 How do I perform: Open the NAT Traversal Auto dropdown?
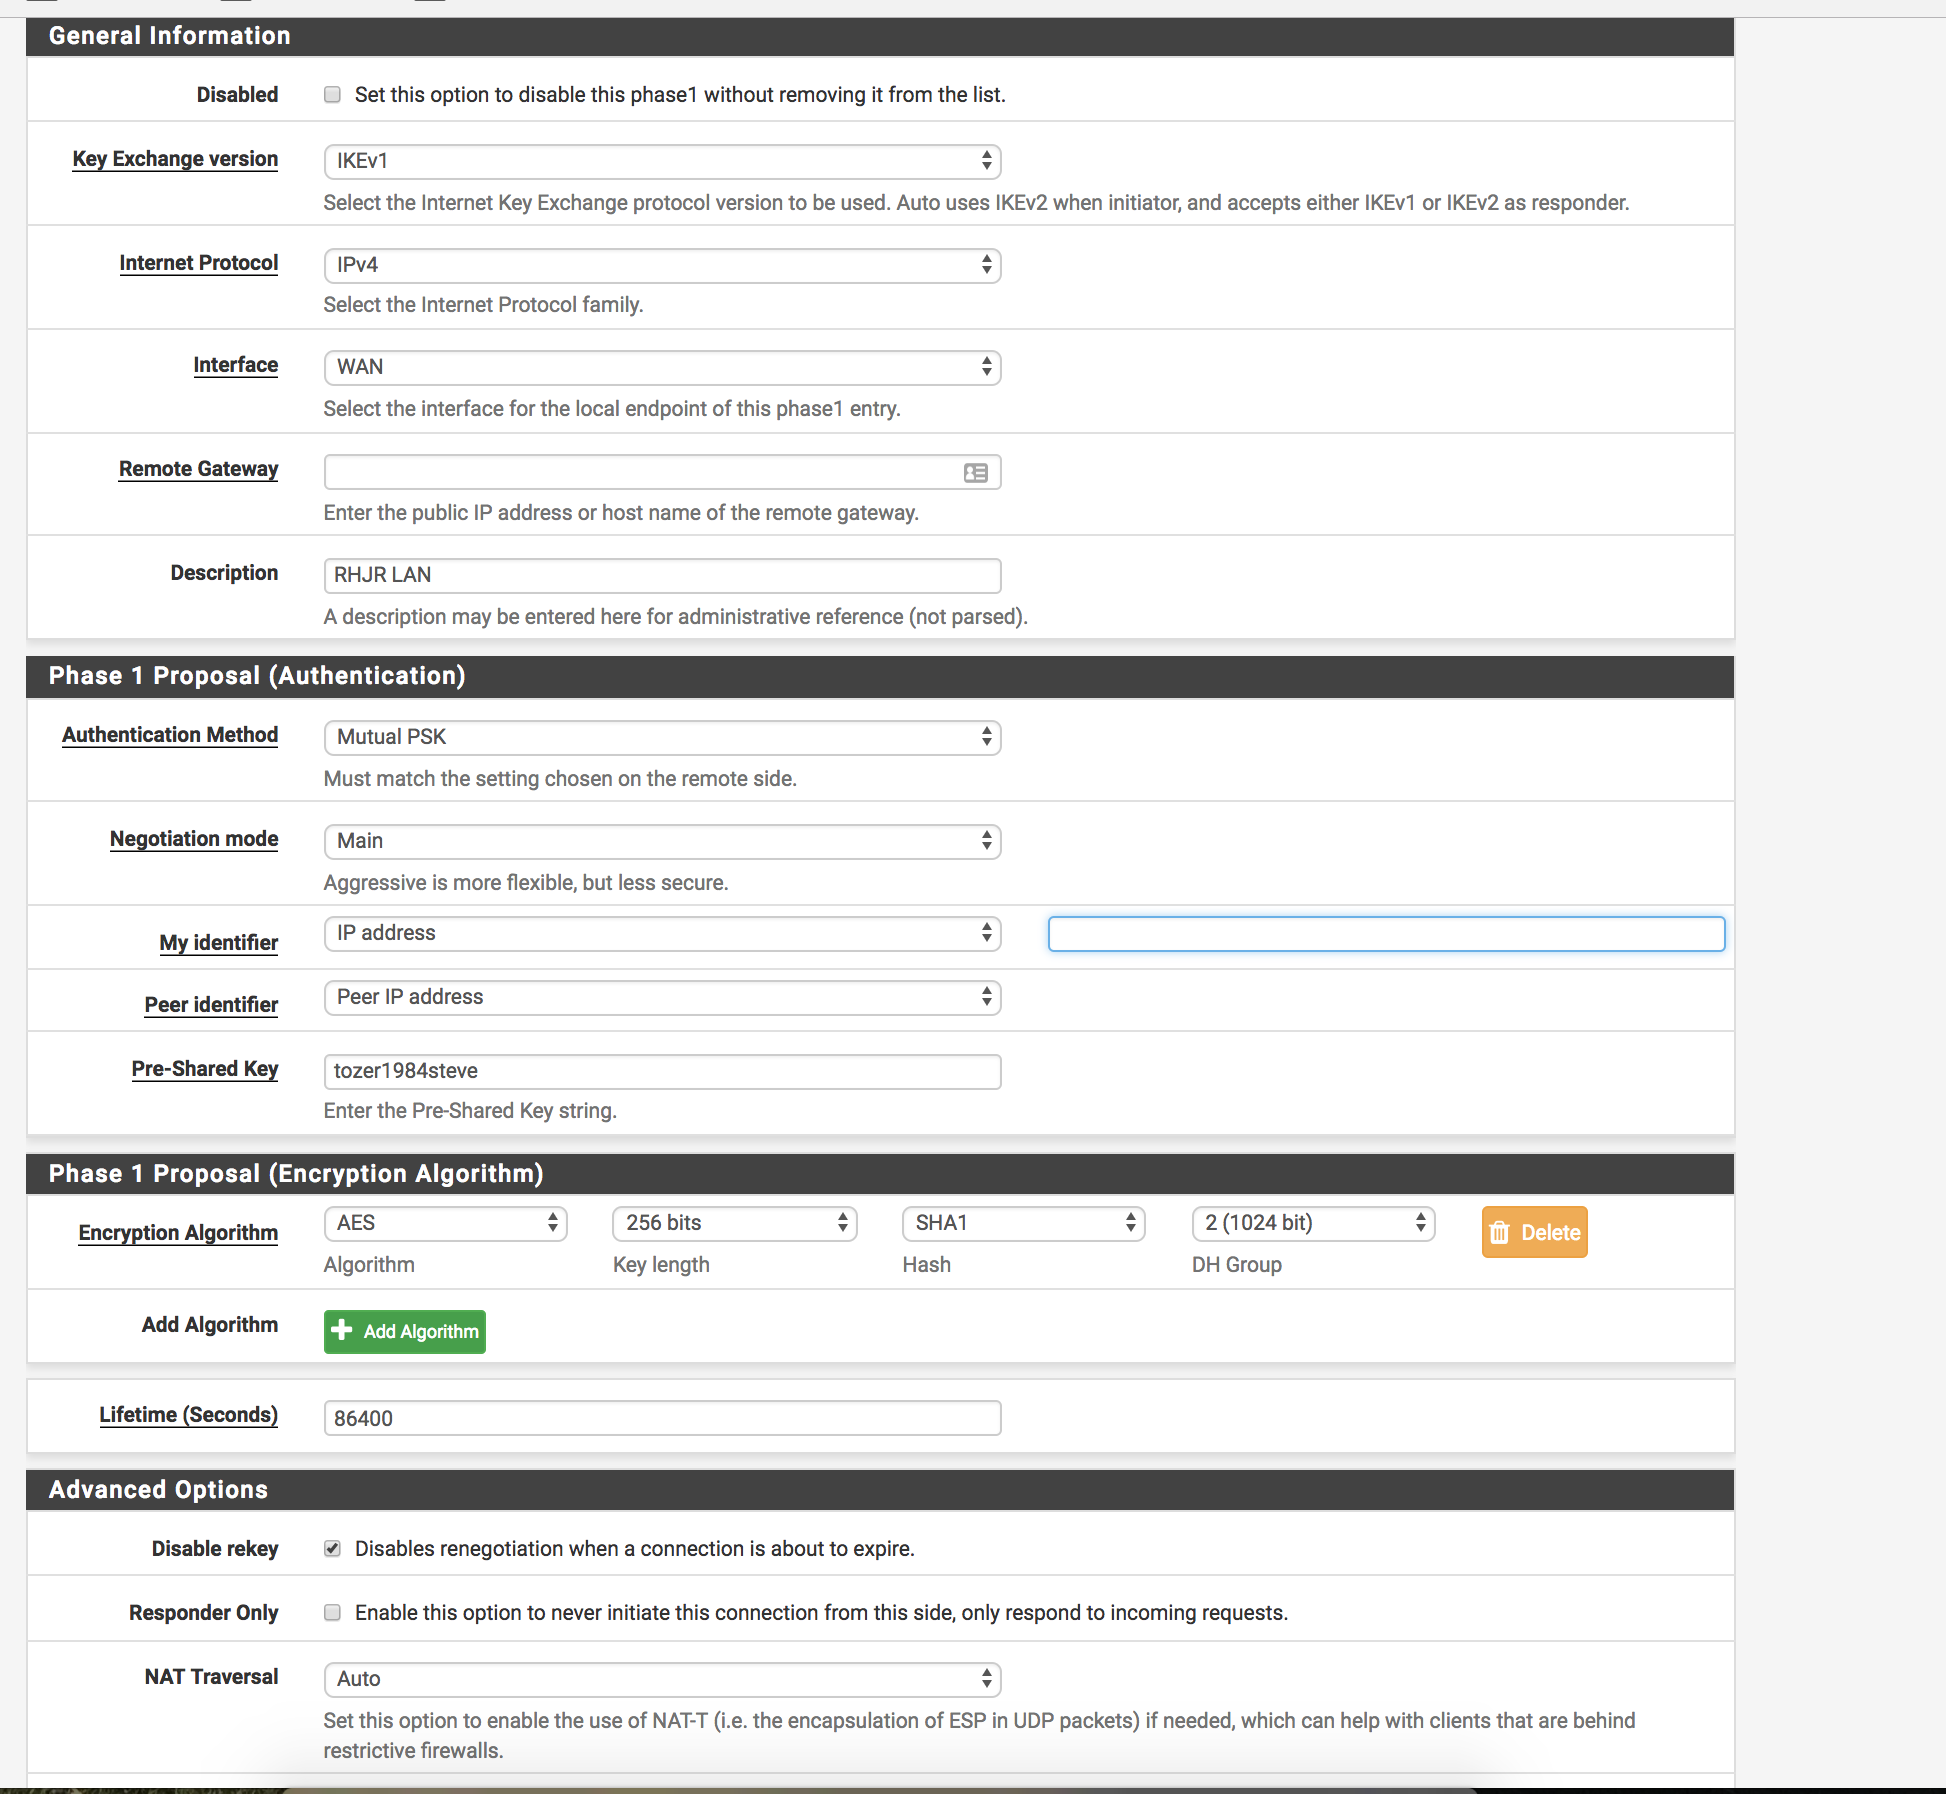tap(662, 1679)
